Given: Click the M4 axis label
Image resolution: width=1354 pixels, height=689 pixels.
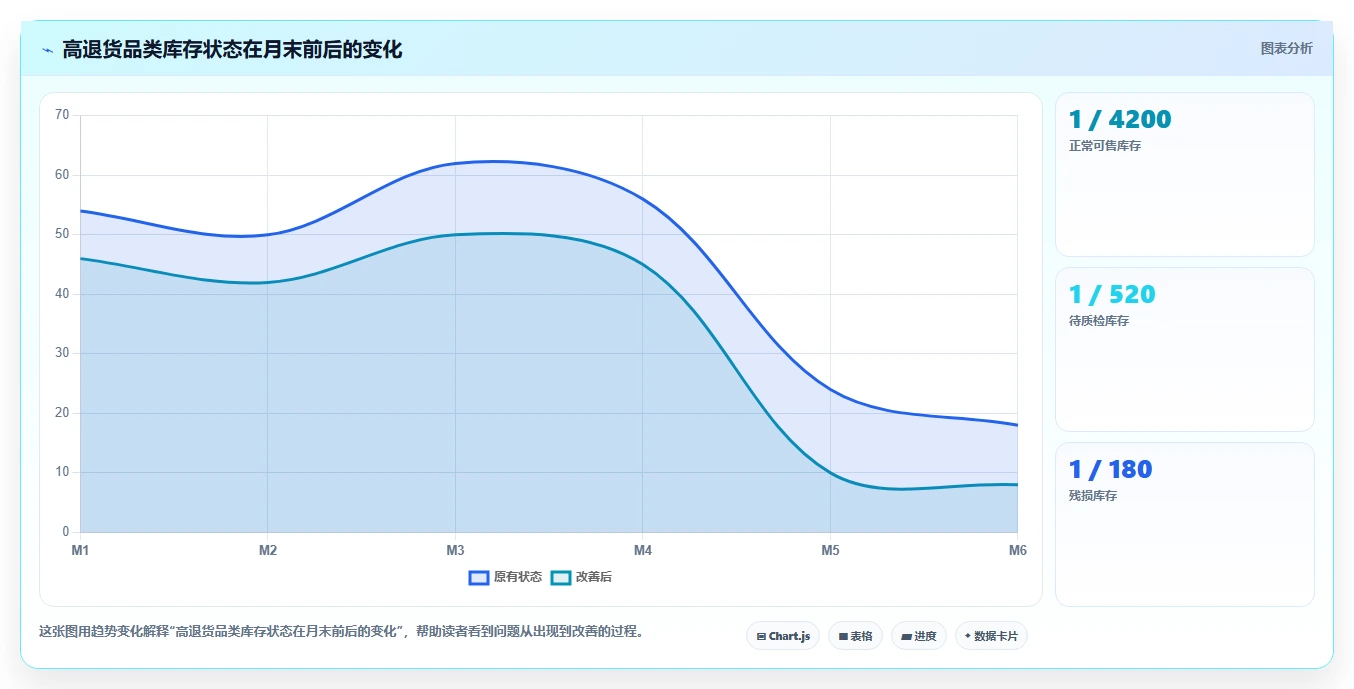Looking at the screenshot, I should [x=643, y=550].
